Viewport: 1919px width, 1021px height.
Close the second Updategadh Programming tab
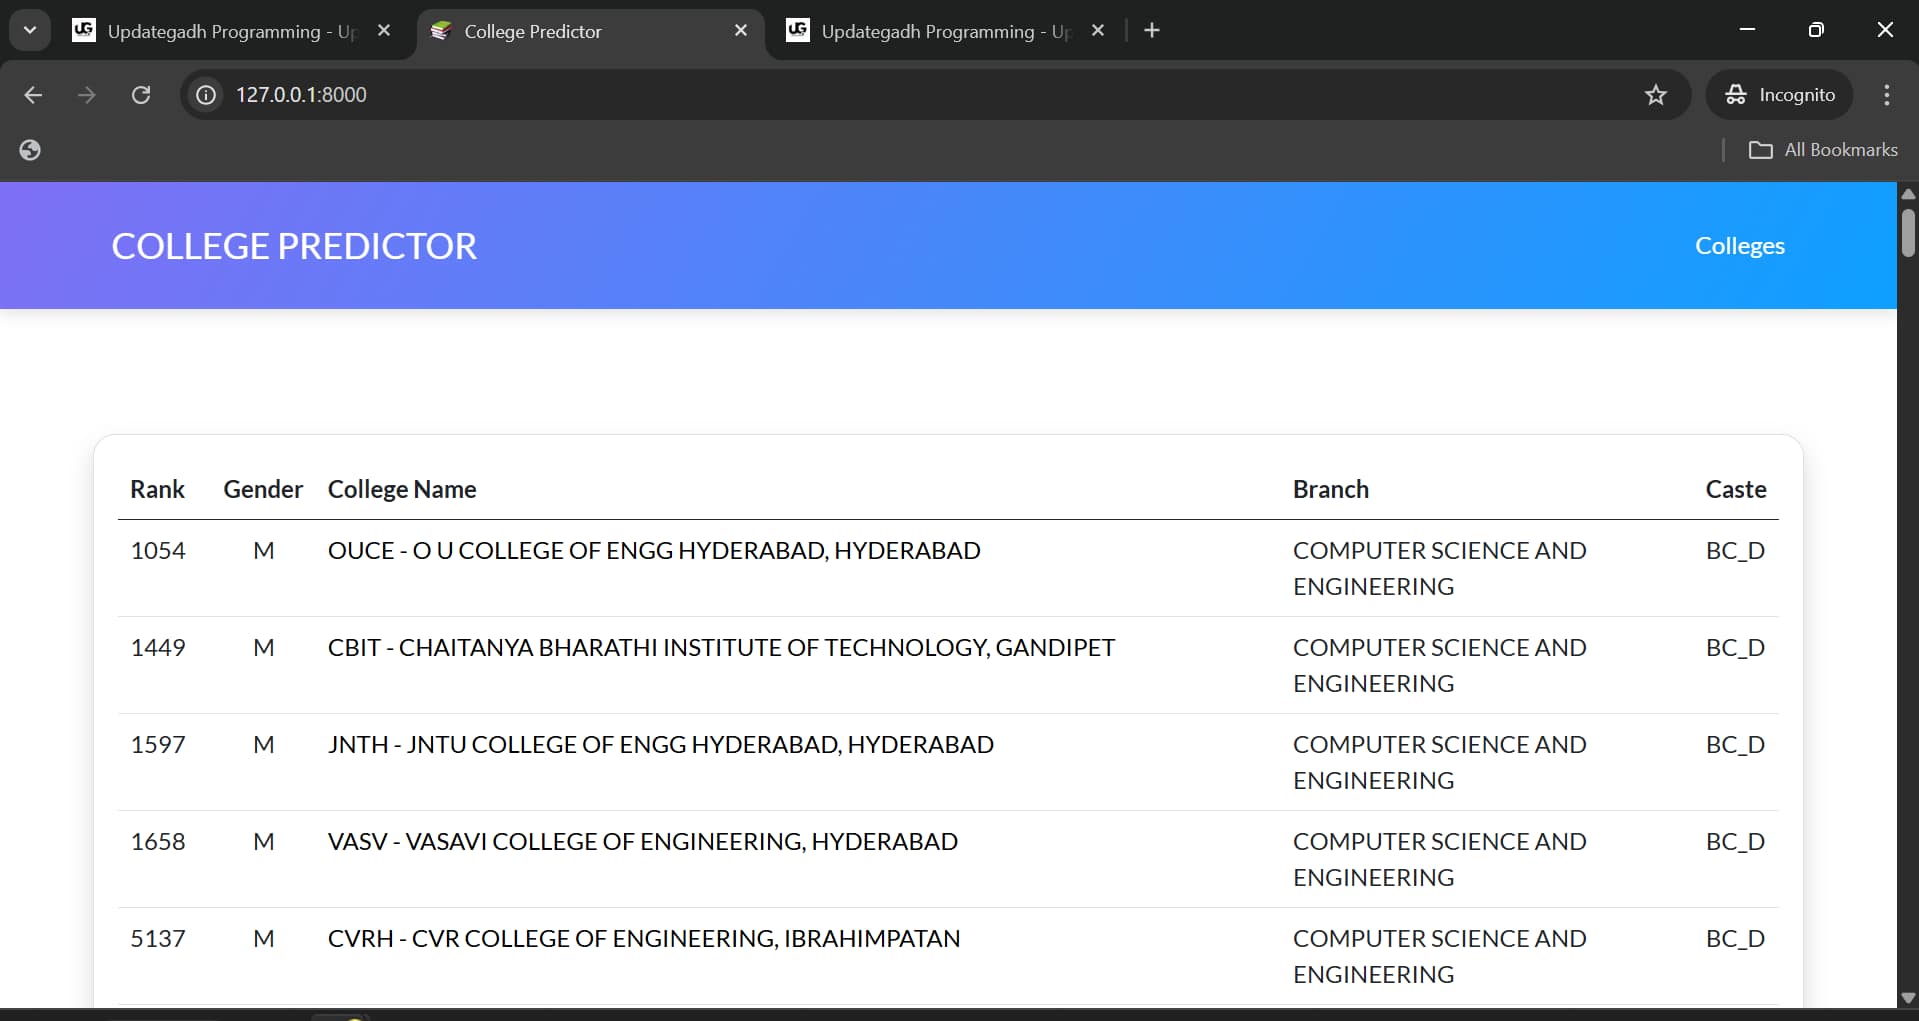point(1098,30)
